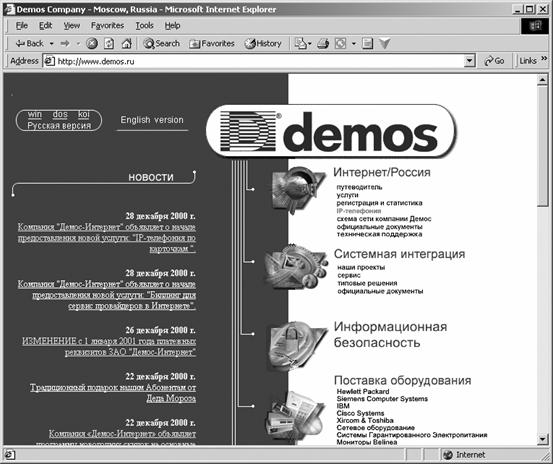Click the Forward arrow toolbar button

point(65,43)
